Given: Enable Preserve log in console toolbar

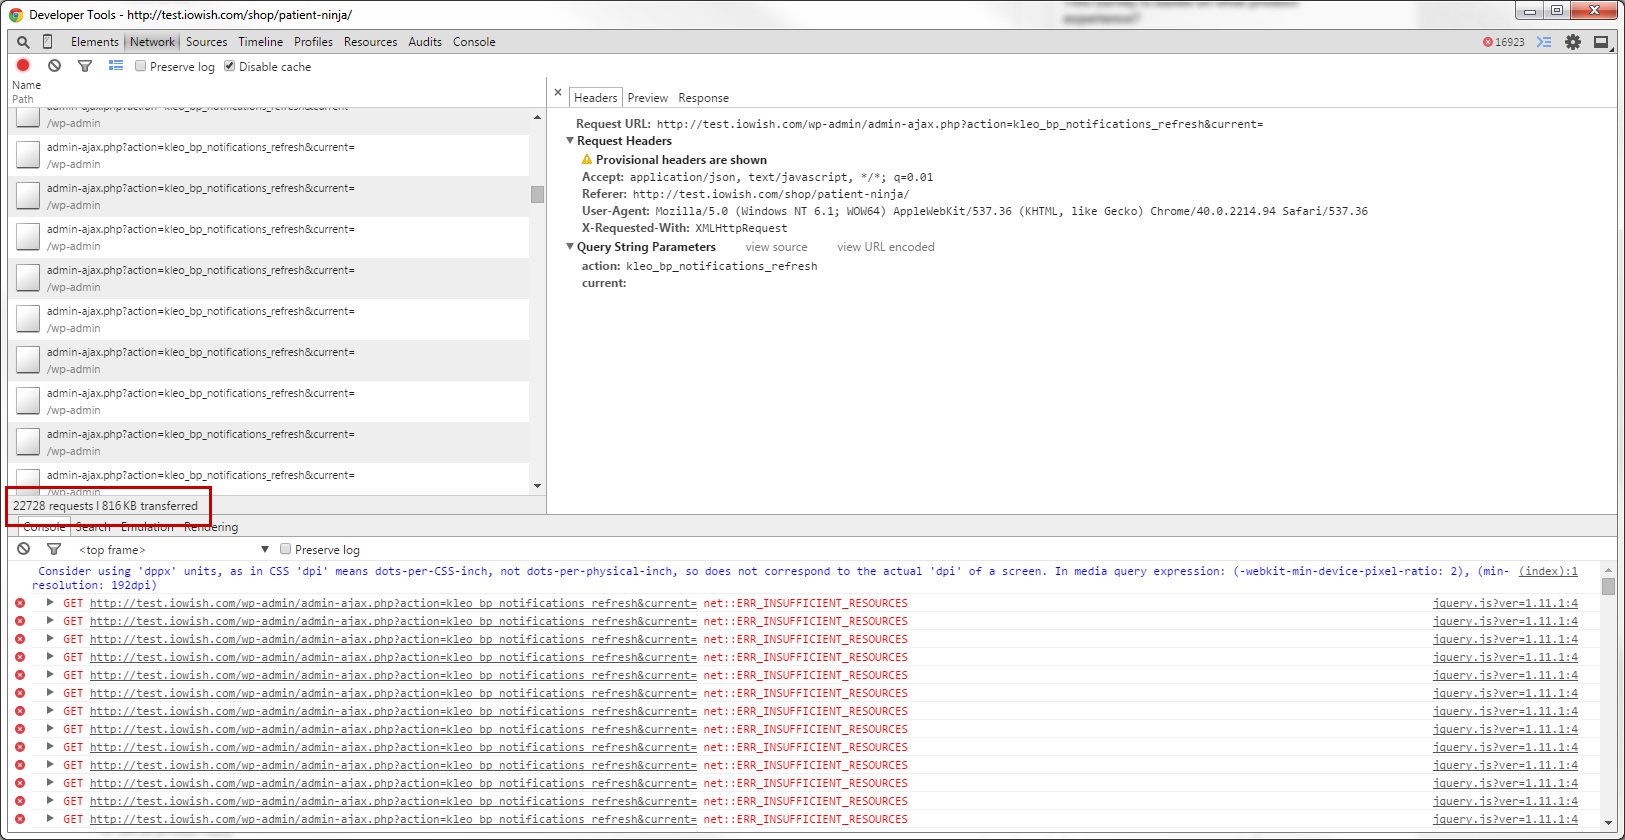Looking at the screenshot, I should pyautogui.click(x=286, y=549).
